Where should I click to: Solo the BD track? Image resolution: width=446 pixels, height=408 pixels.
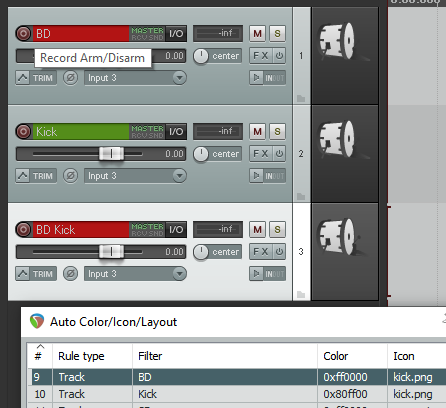(277, 34)
